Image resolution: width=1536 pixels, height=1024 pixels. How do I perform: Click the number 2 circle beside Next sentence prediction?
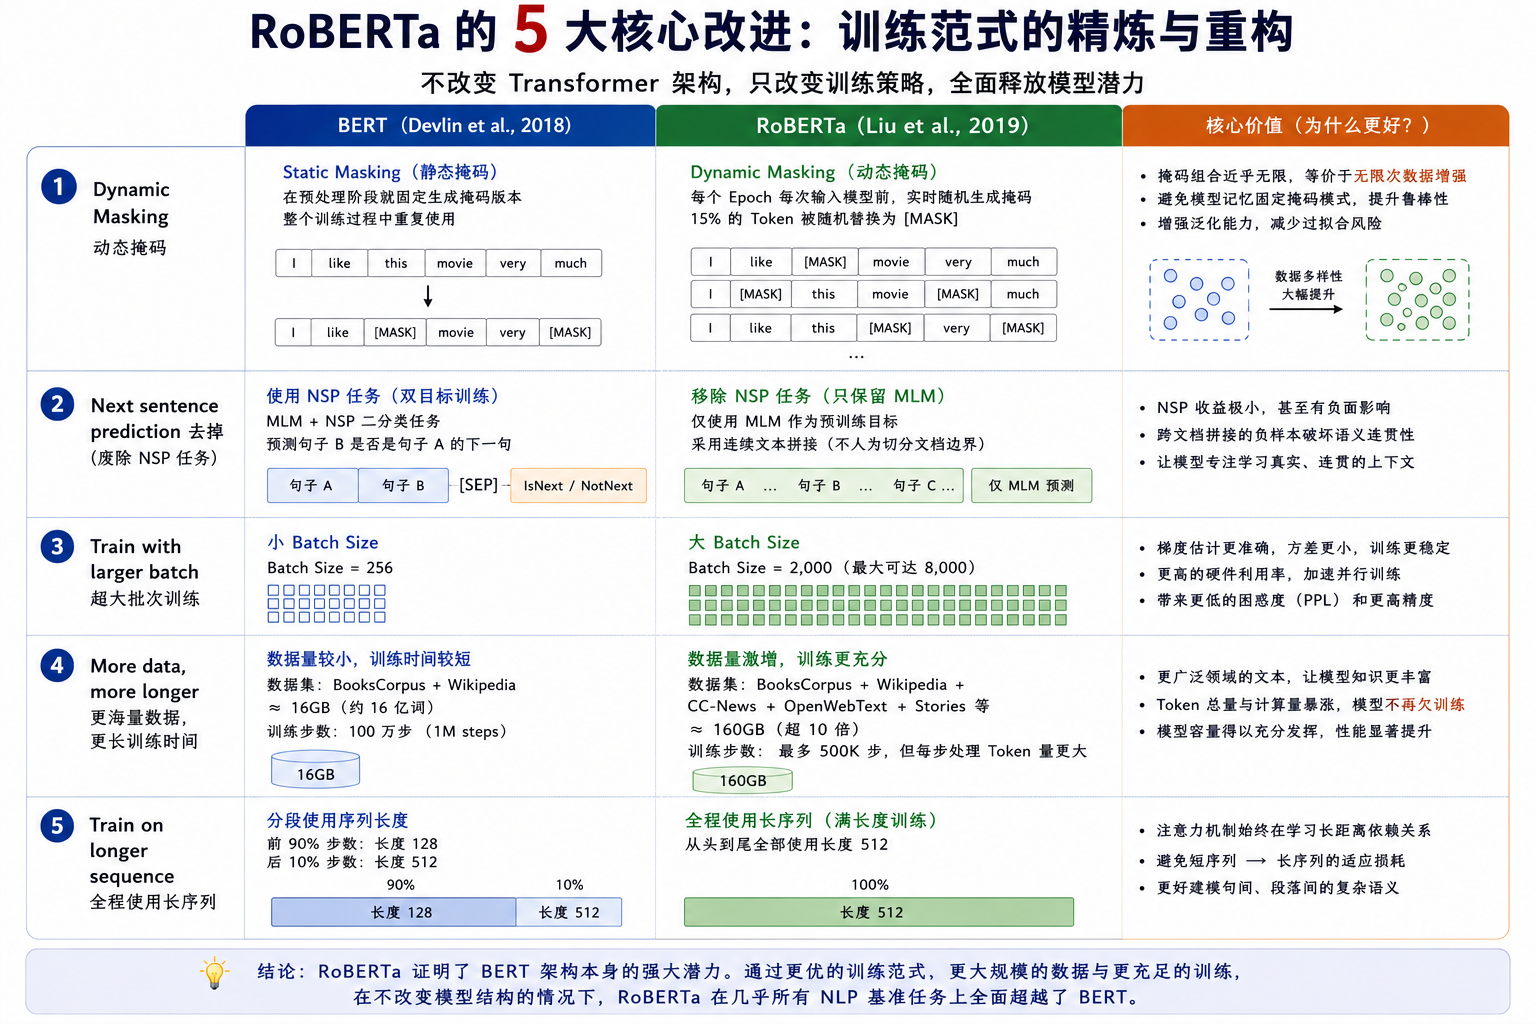pos(57,404)
